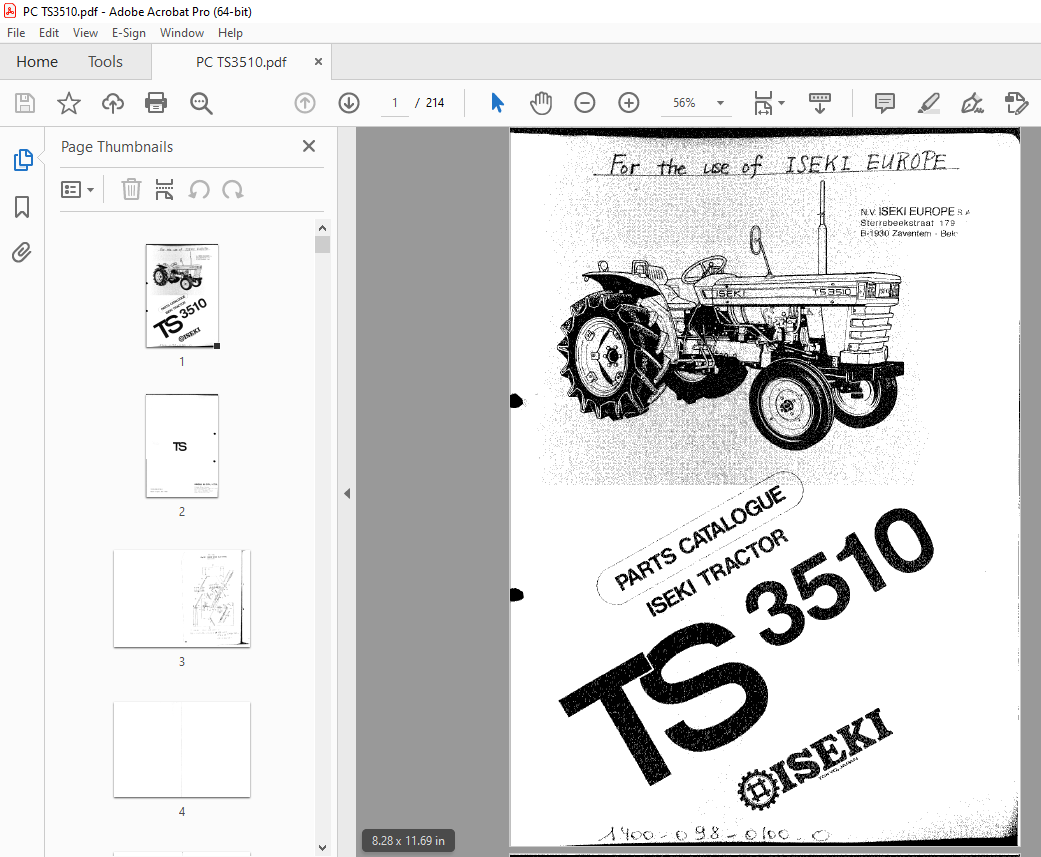Click the read mode scrolling icon
The height and width of the screenshot is (857, 1041).
pyautogui.click(x=820, y=103)
